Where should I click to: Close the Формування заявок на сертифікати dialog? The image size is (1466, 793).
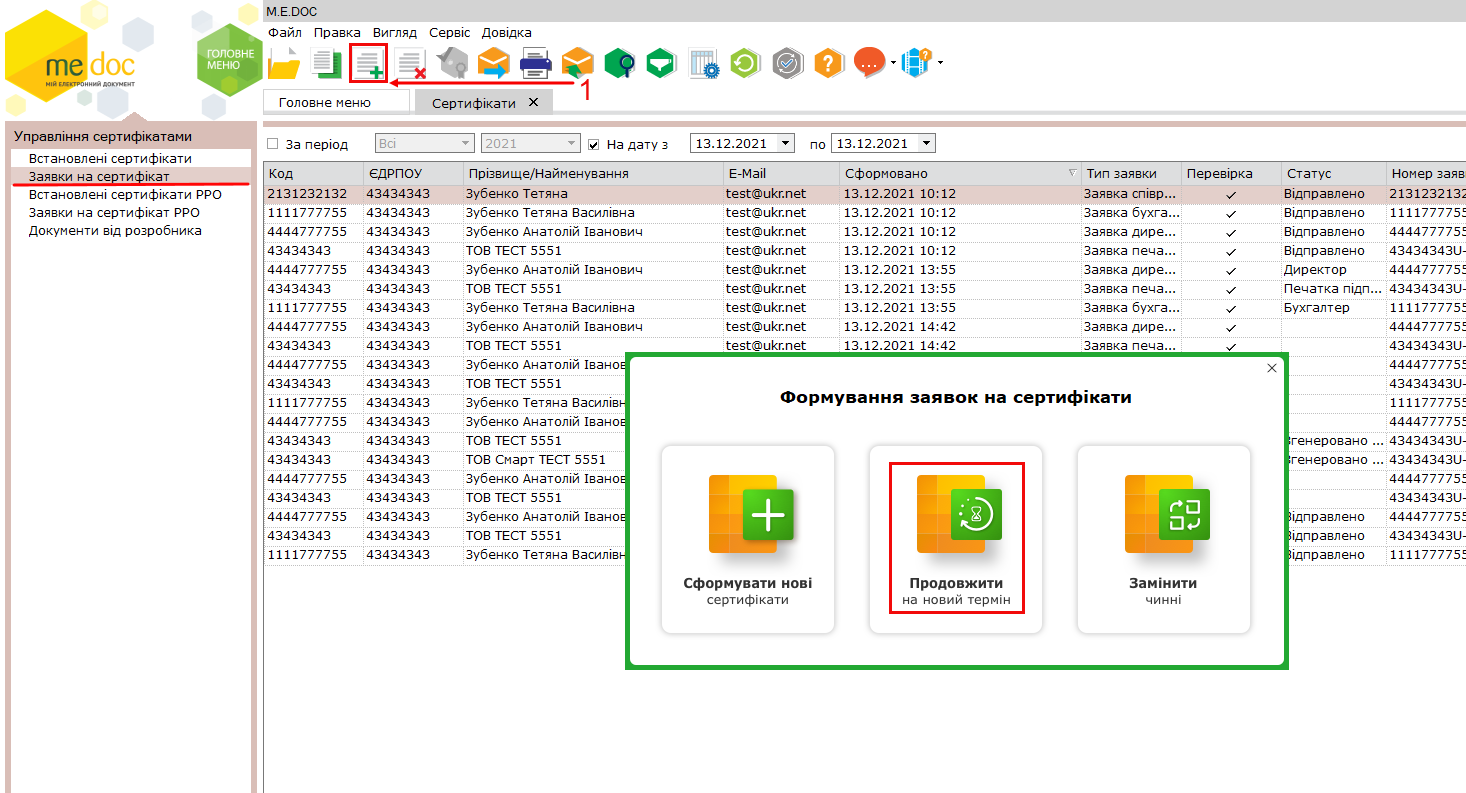1272,368
